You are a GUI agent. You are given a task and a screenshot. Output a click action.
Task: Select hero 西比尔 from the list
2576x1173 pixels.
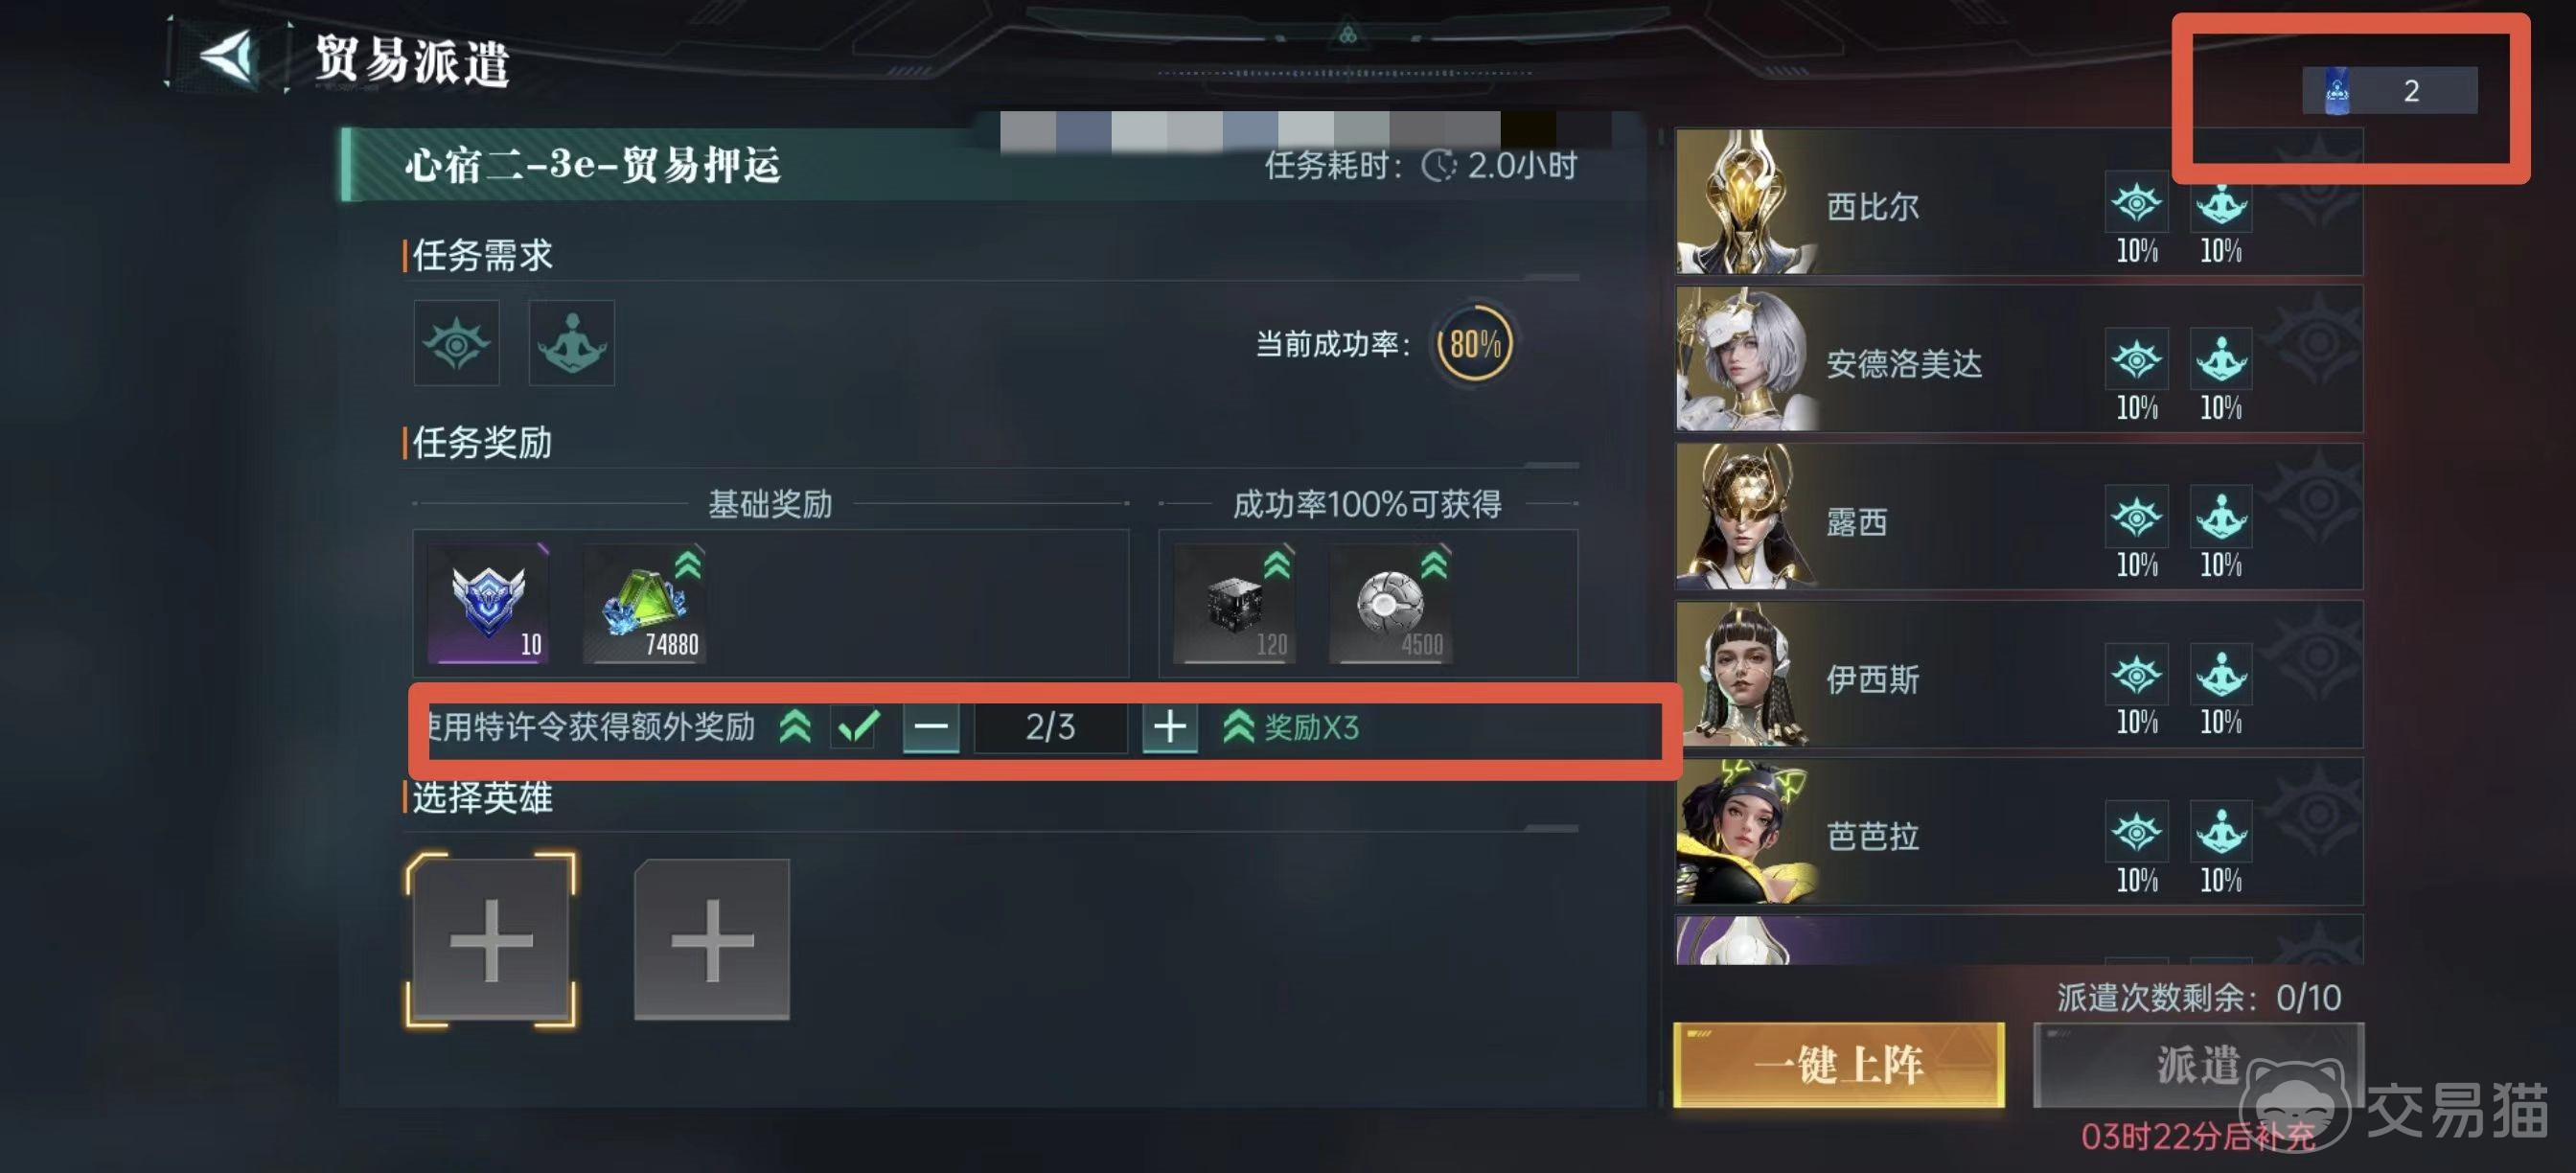tap(2019, 202)
